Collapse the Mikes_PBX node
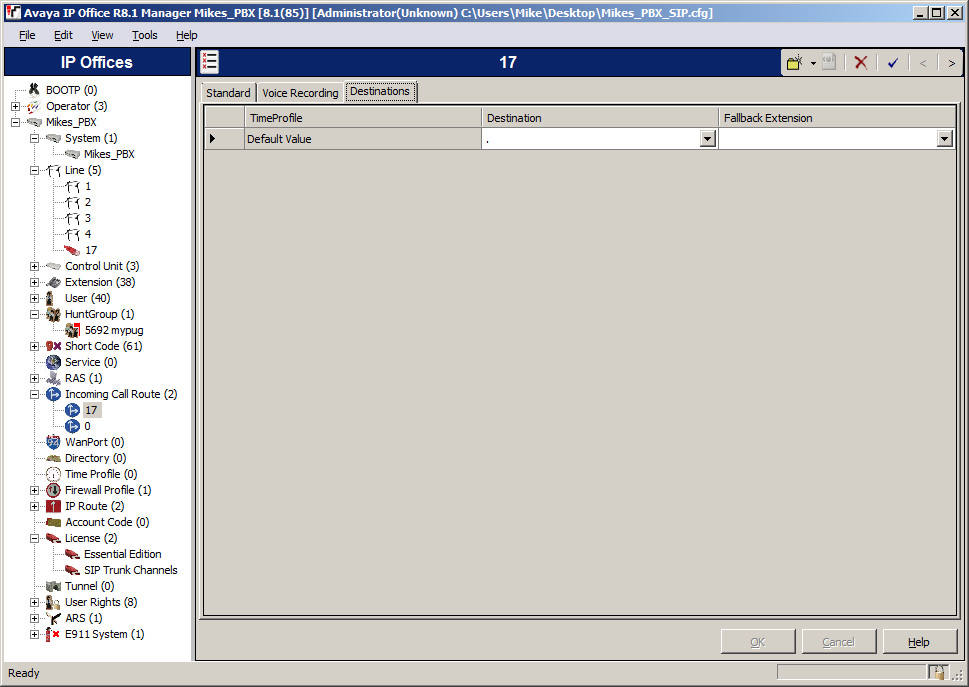This screenshot has width=969, height=687. pos(15,122)
